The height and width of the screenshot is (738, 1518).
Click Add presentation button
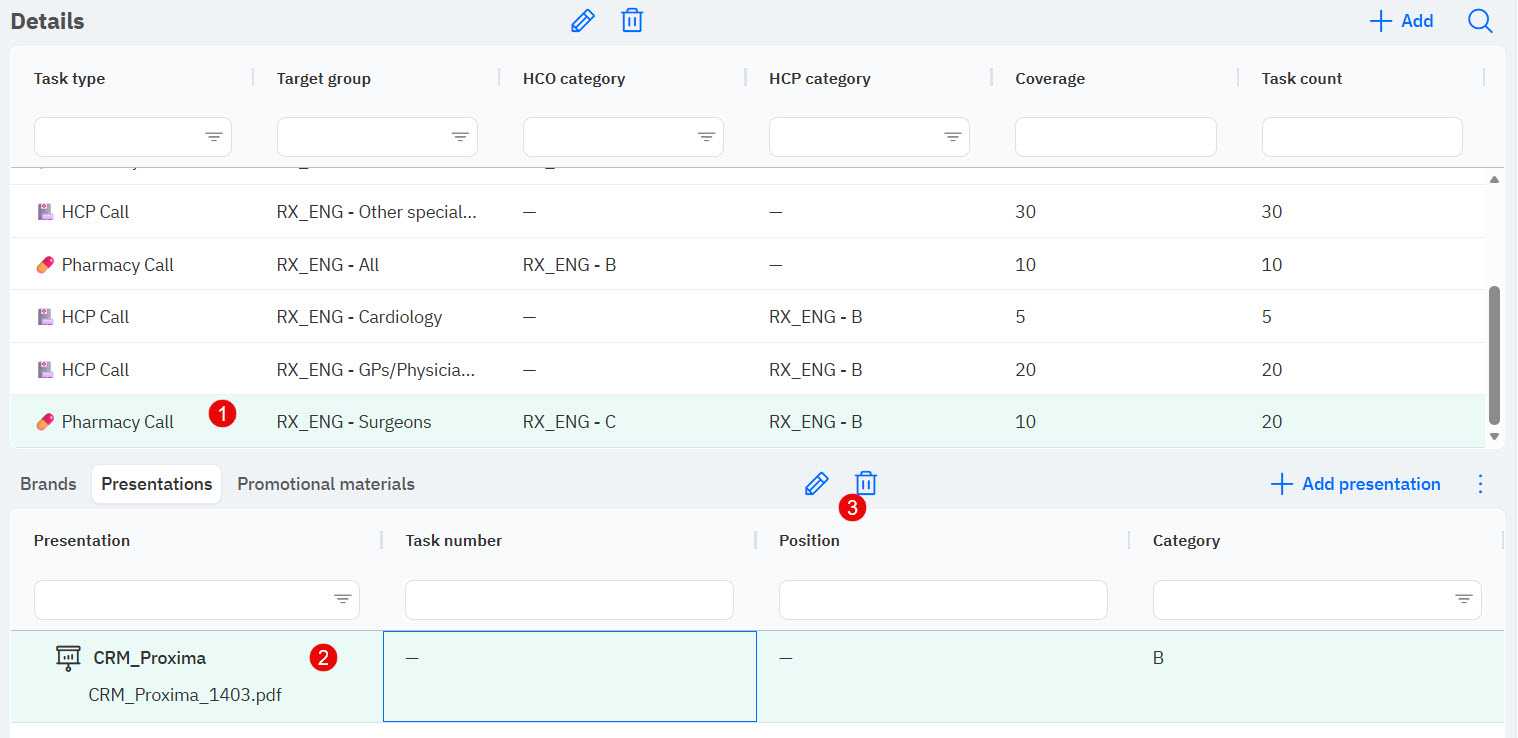pyautogui.click(x=1356, y=484)
